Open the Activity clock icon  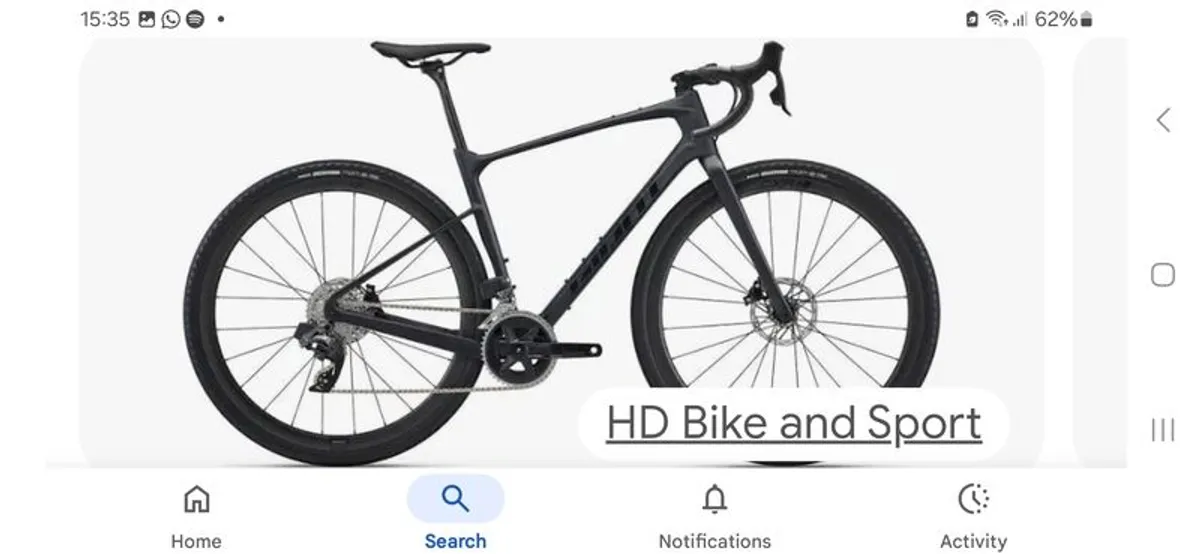point(973,498)
